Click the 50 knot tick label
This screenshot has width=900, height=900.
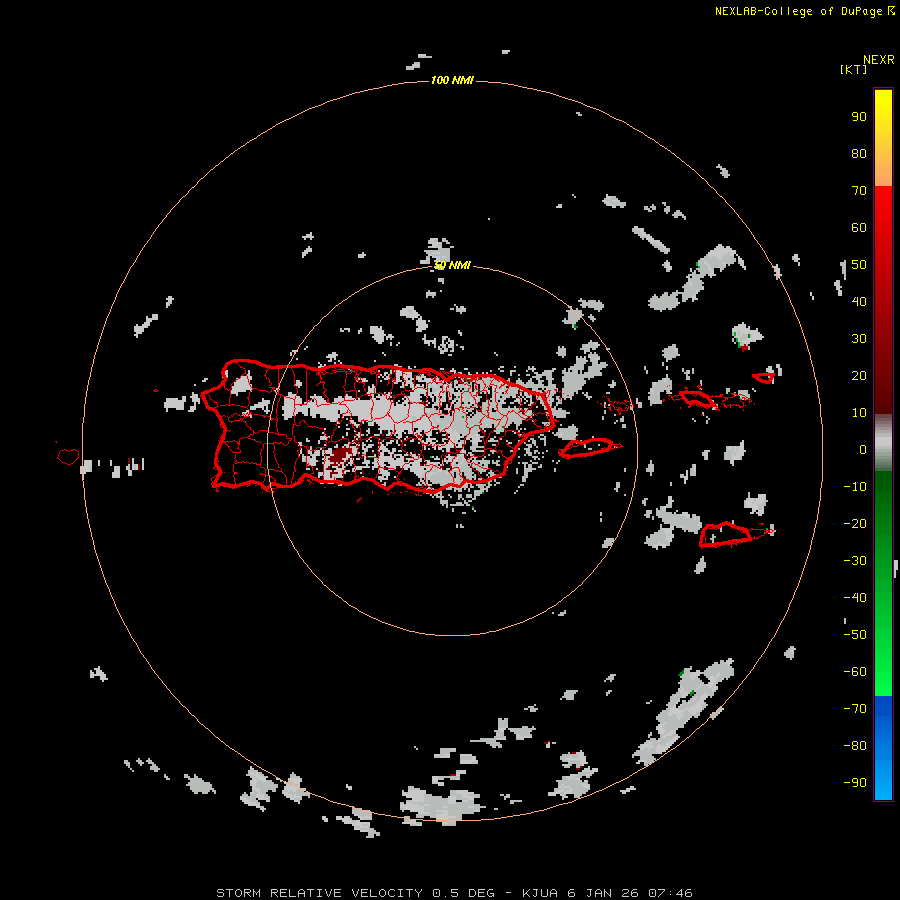tap(859, 265)
